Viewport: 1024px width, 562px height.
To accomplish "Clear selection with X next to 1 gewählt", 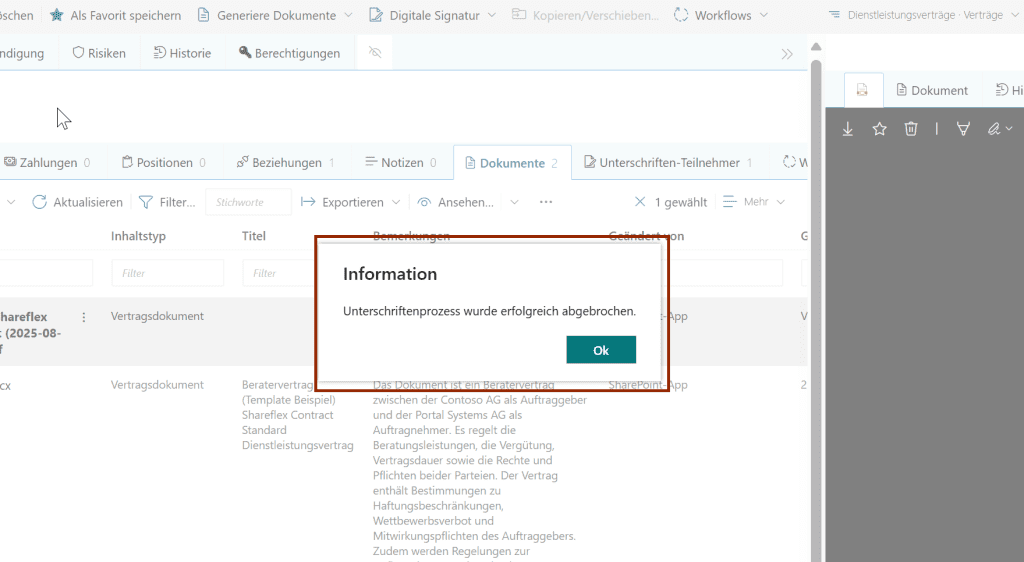I will (640, 202).
